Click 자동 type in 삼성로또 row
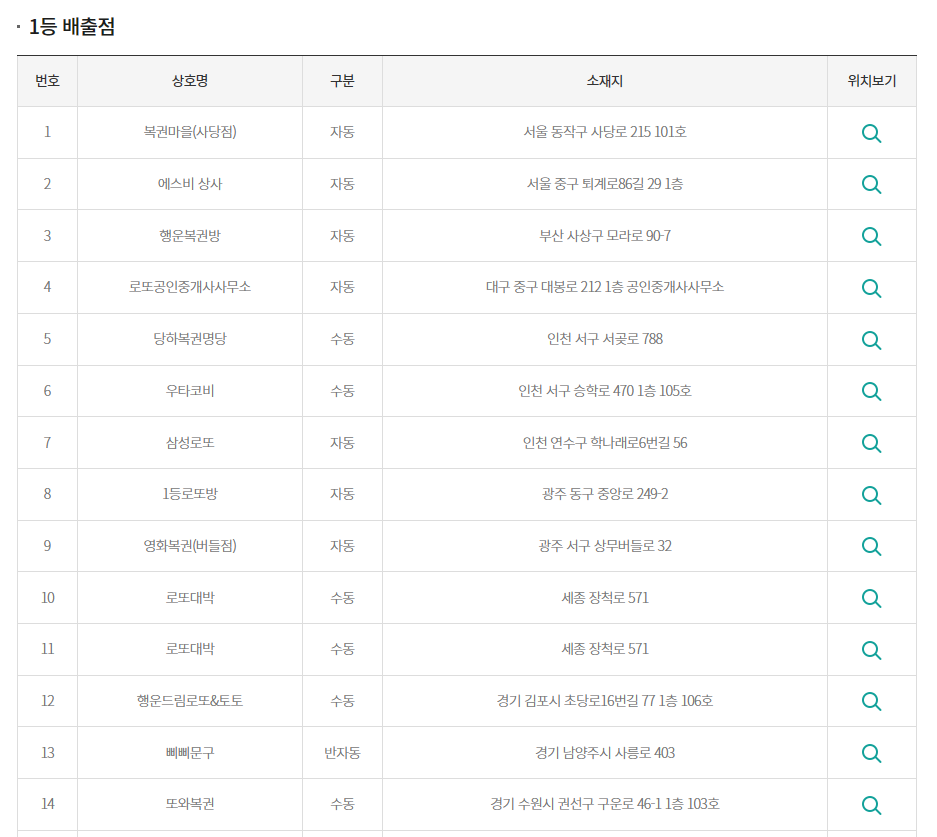The width and height of the screenshot is (937, 837). 342,443
